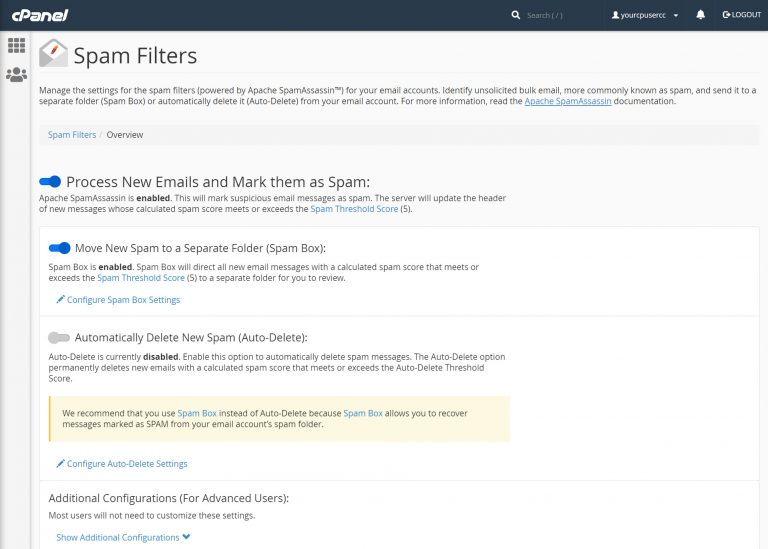Viewport: 768px width, 549px height.
Task: Click the search magnifier icon
Action: 516,15
